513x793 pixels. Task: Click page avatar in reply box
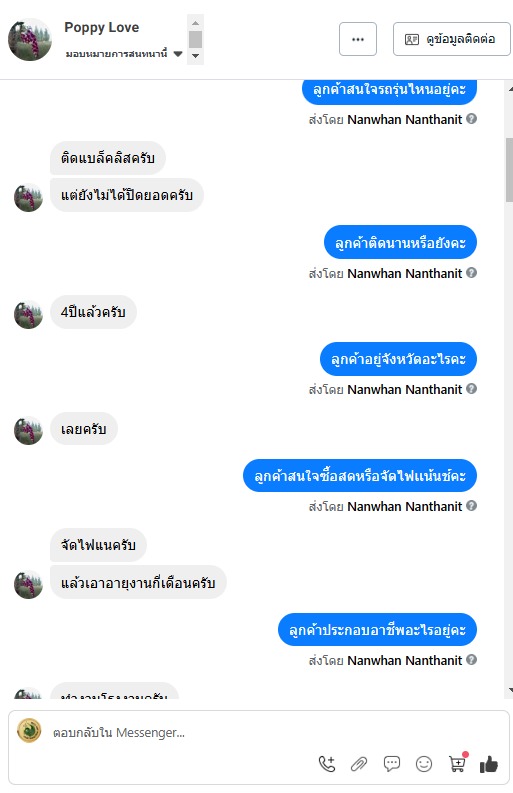[x=29, y=731]
